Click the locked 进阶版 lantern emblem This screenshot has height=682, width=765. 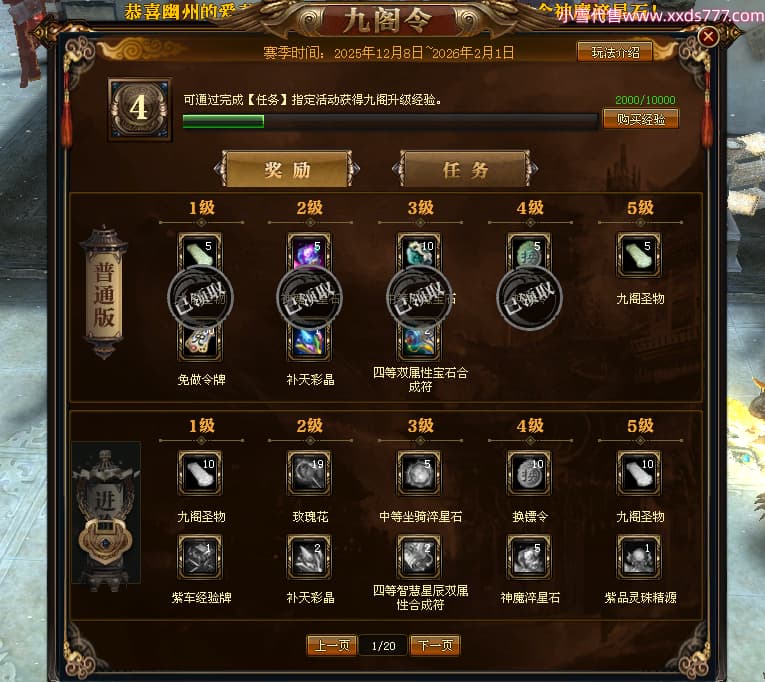pos(106,512)
